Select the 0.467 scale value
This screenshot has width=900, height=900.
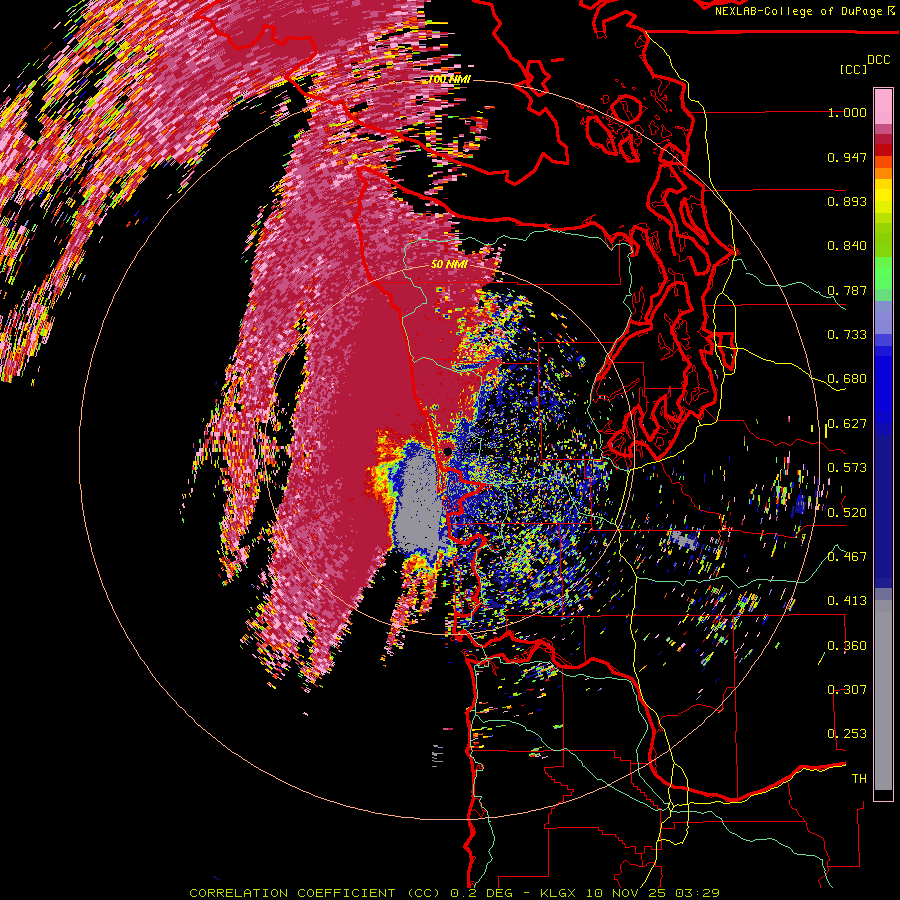click(x=847, y=557)
